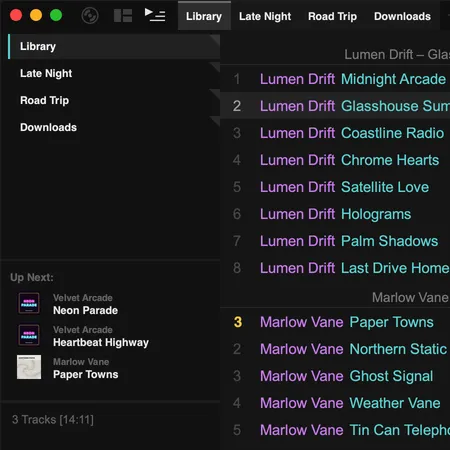Toggle the sidebar layout icon
The width and height of the screenshot is (450, 450).
(x=123, y=15)
